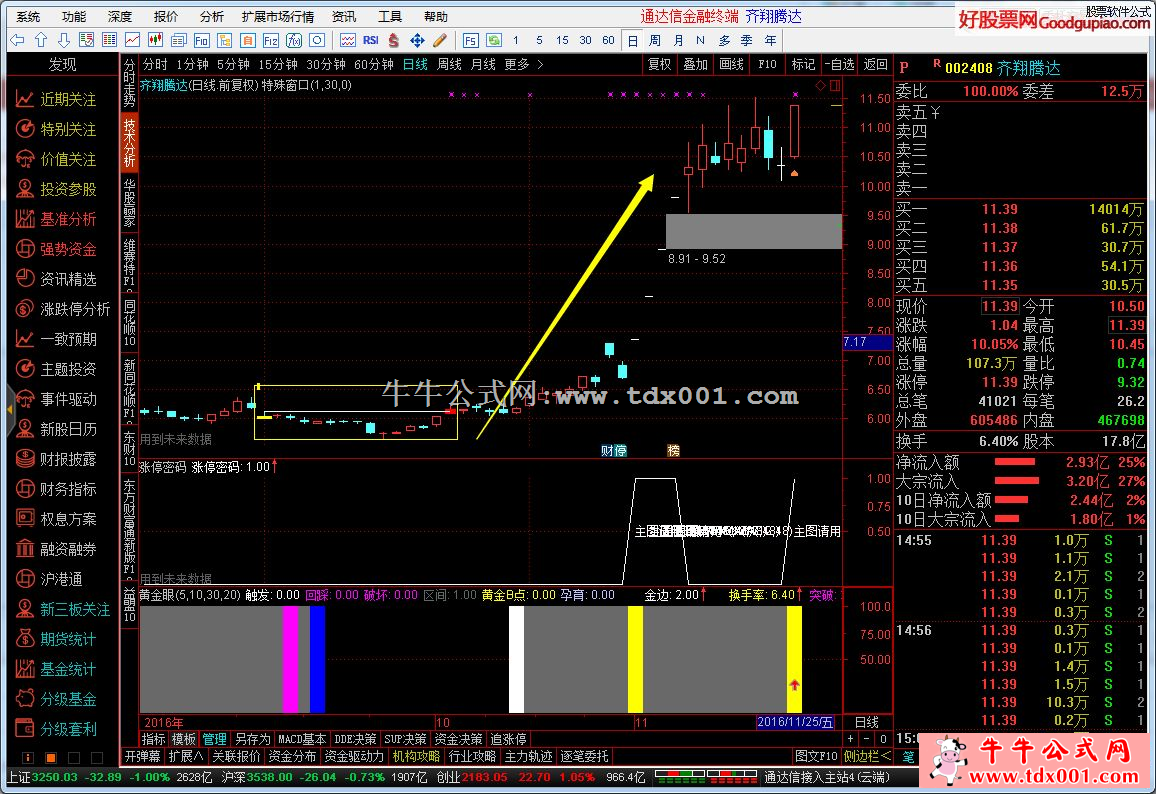Click the 返回 back button
This screenshot has height=794, width=1156.
tap(875, 64)
